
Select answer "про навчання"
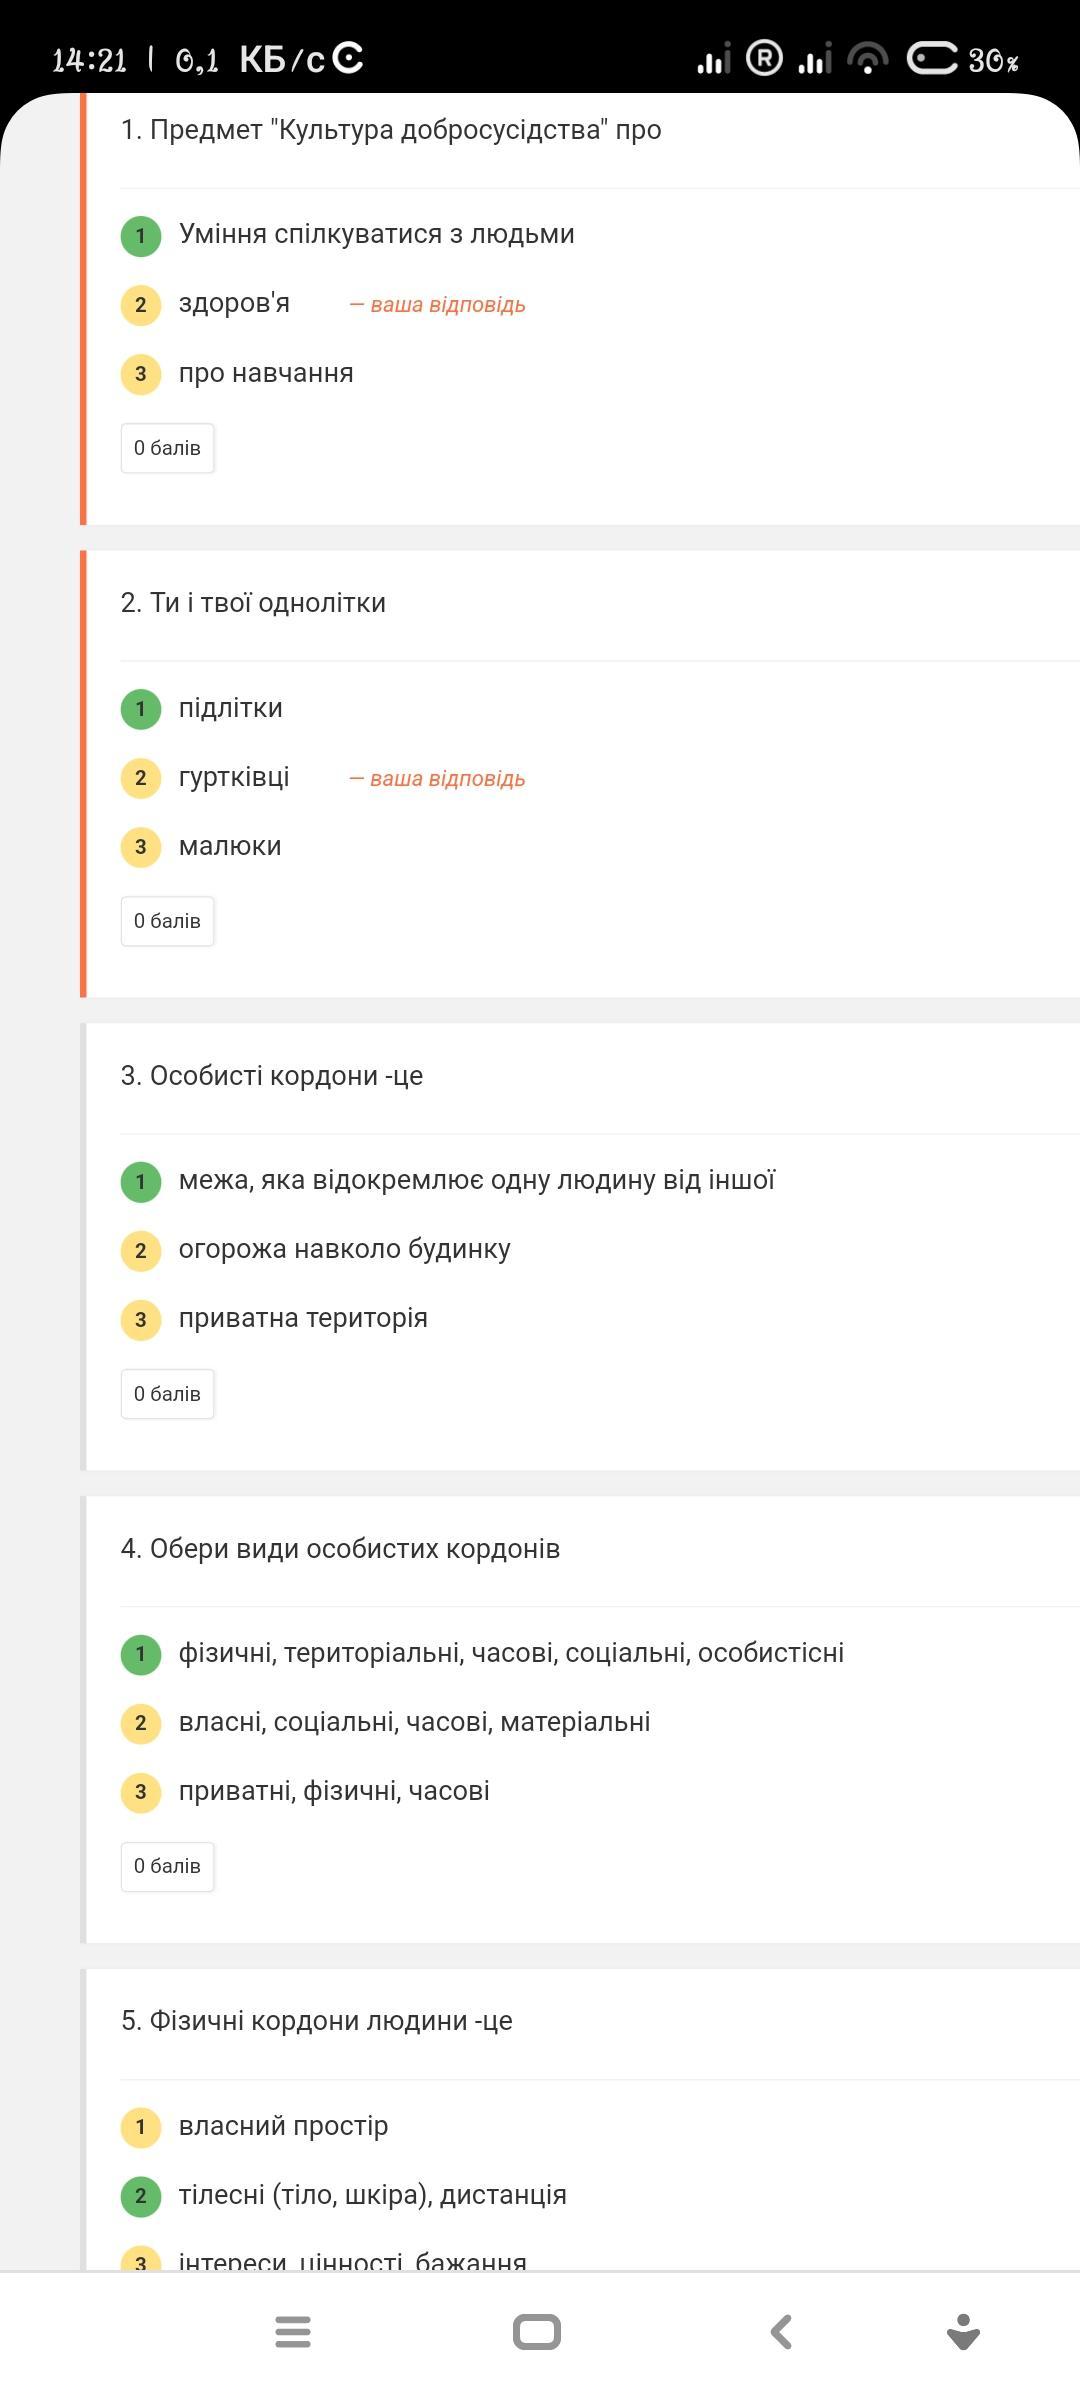coord(266,373)
